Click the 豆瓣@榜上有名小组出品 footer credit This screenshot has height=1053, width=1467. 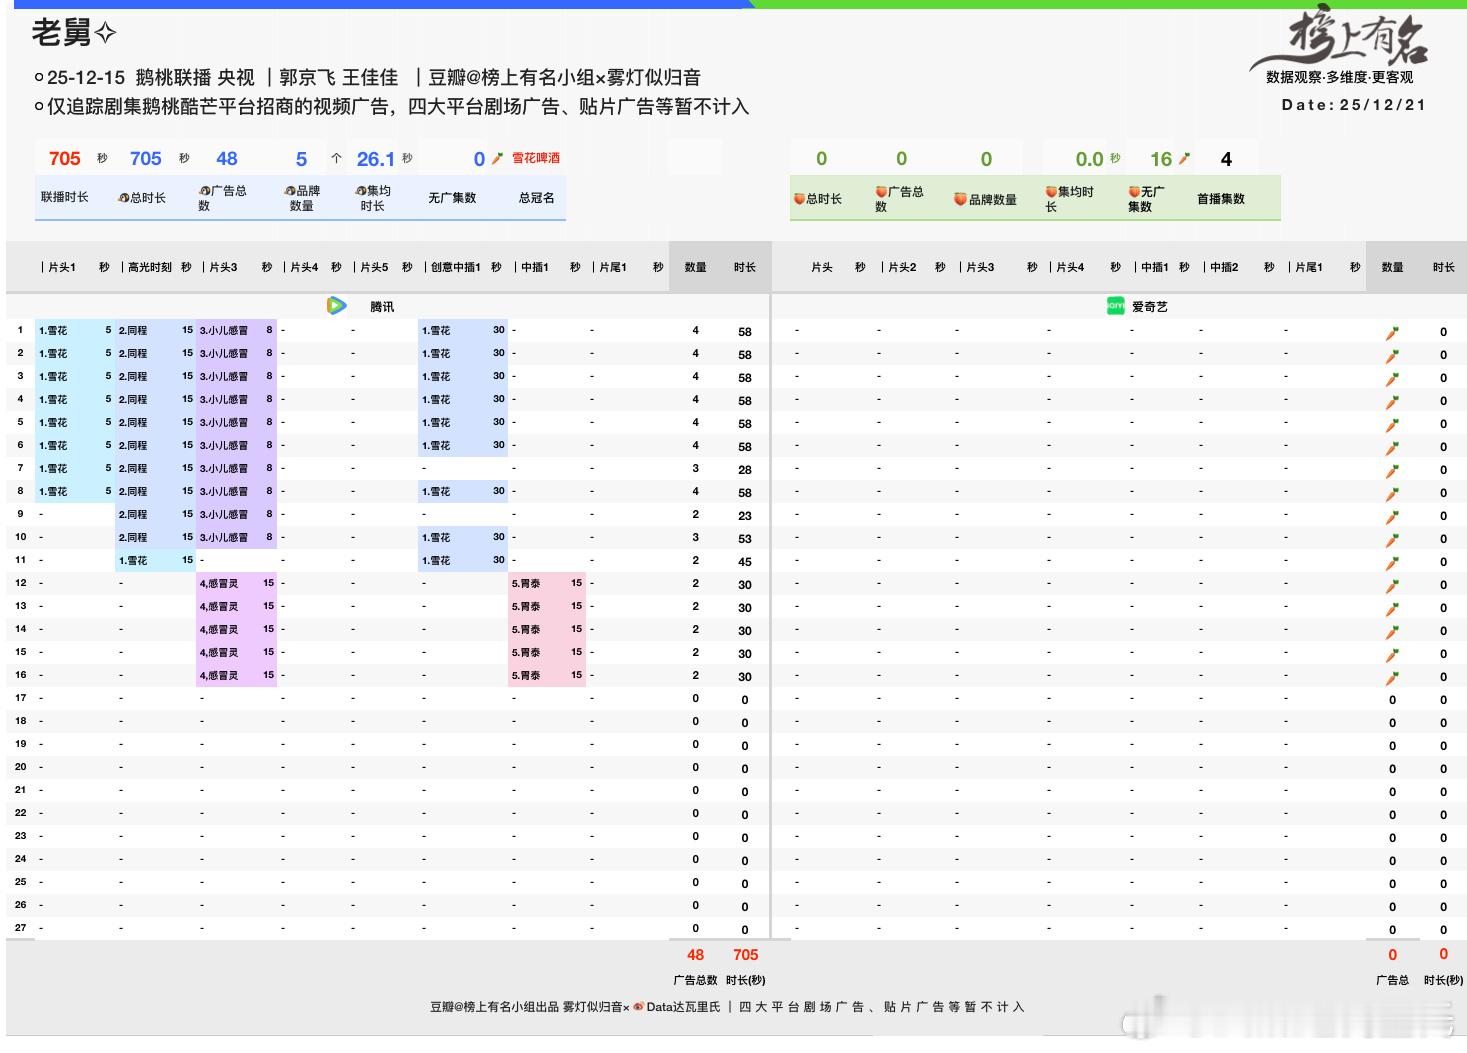point(493,1007)
